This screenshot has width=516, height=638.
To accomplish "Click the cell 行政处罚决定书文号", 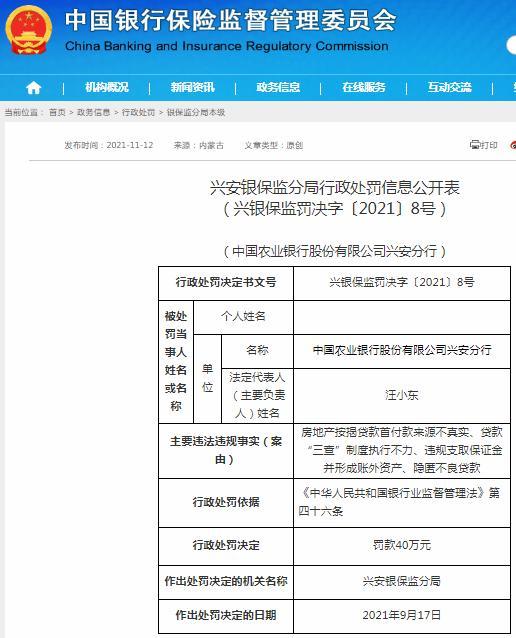I will pyautogui.click(x=226, y=283).
